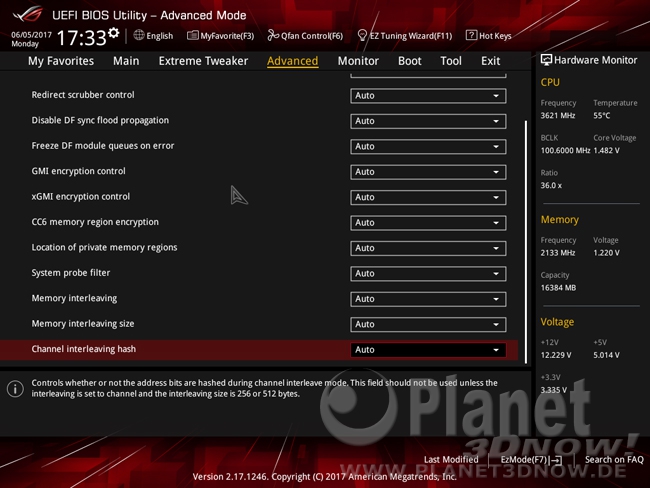The image size is (650, 488).
Task: Click the 06/05/2017 Monday date
Action: pos(31,39)
